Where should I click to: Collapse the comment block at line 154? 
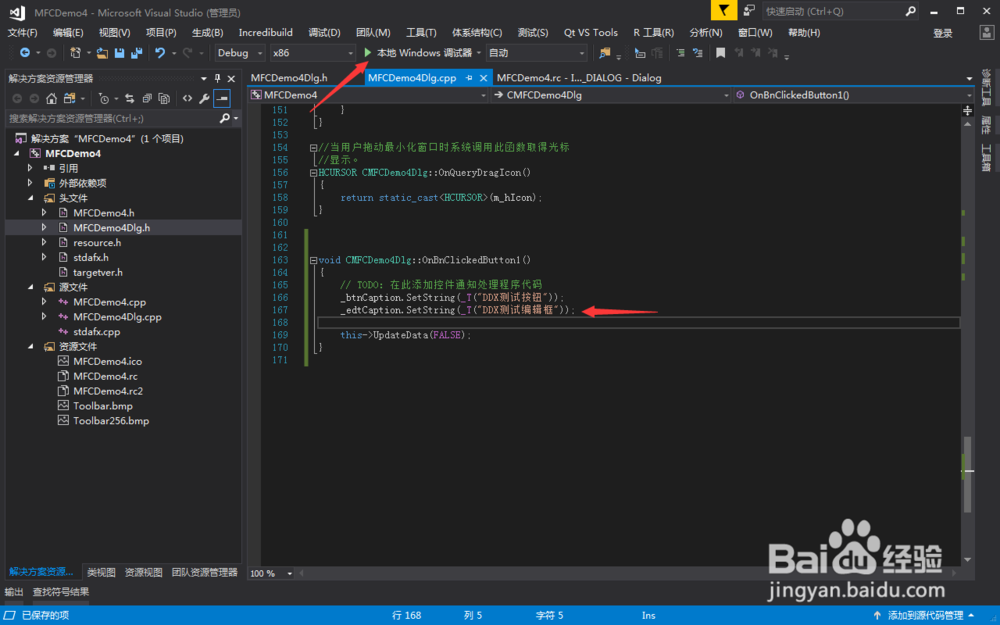tap(313, 148)
